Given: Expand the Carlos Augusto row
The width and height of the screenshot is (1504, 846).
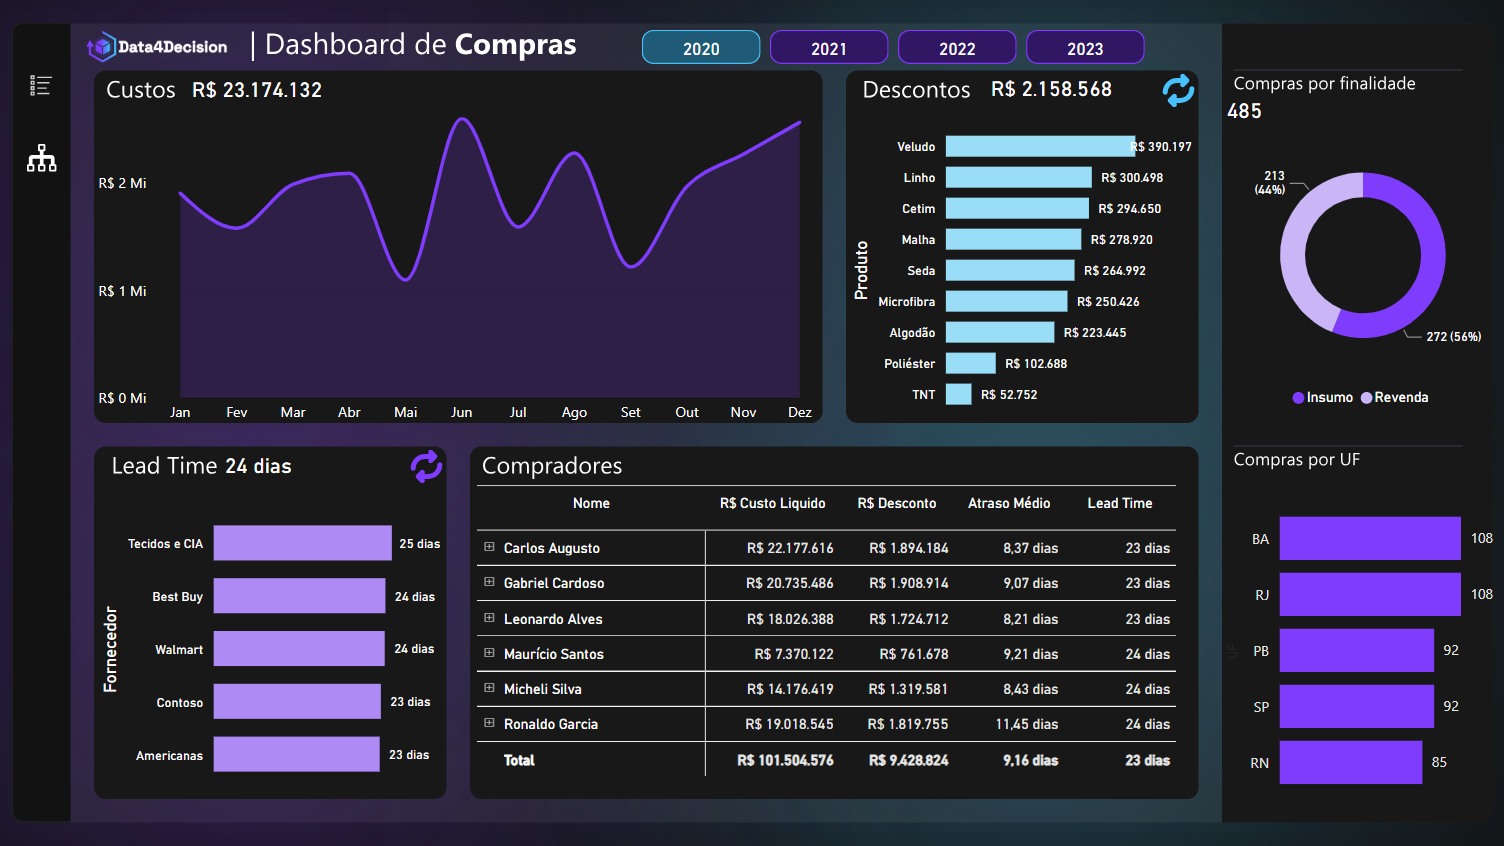Looking at the screenshot, I should (x=489, y=547).
